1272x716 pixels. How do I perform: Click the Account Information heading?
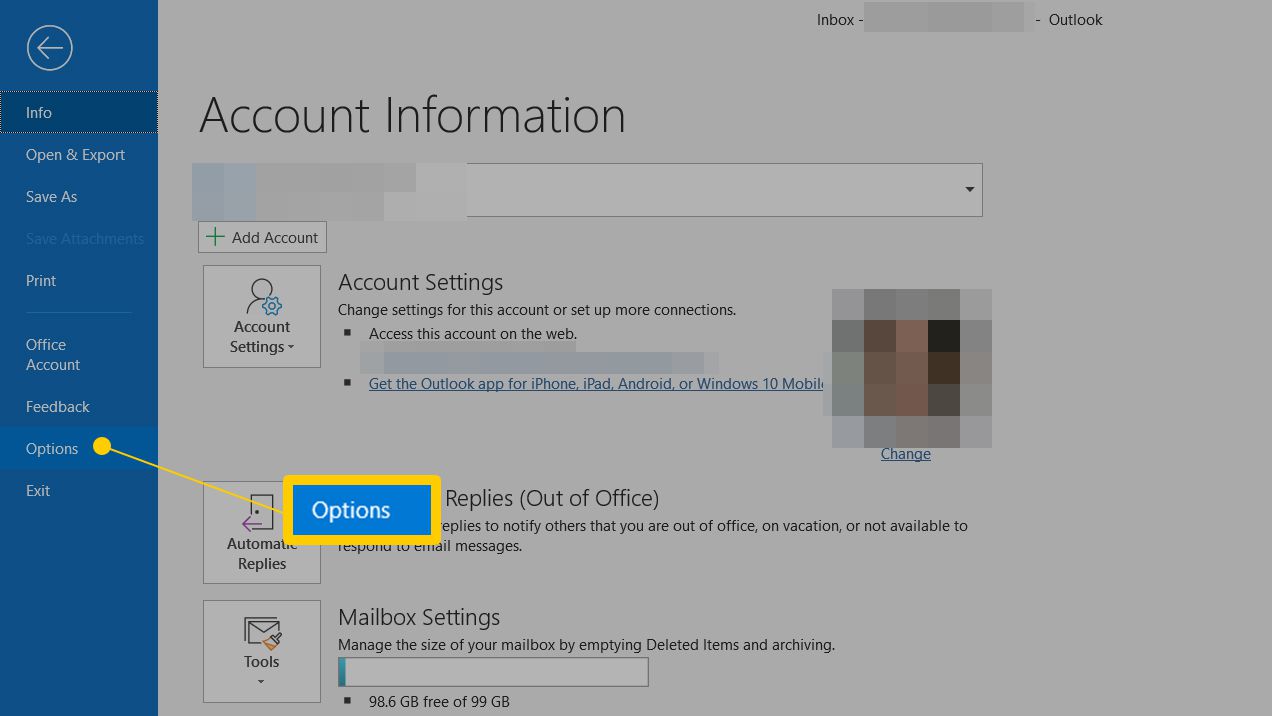[x=412, y=115]
